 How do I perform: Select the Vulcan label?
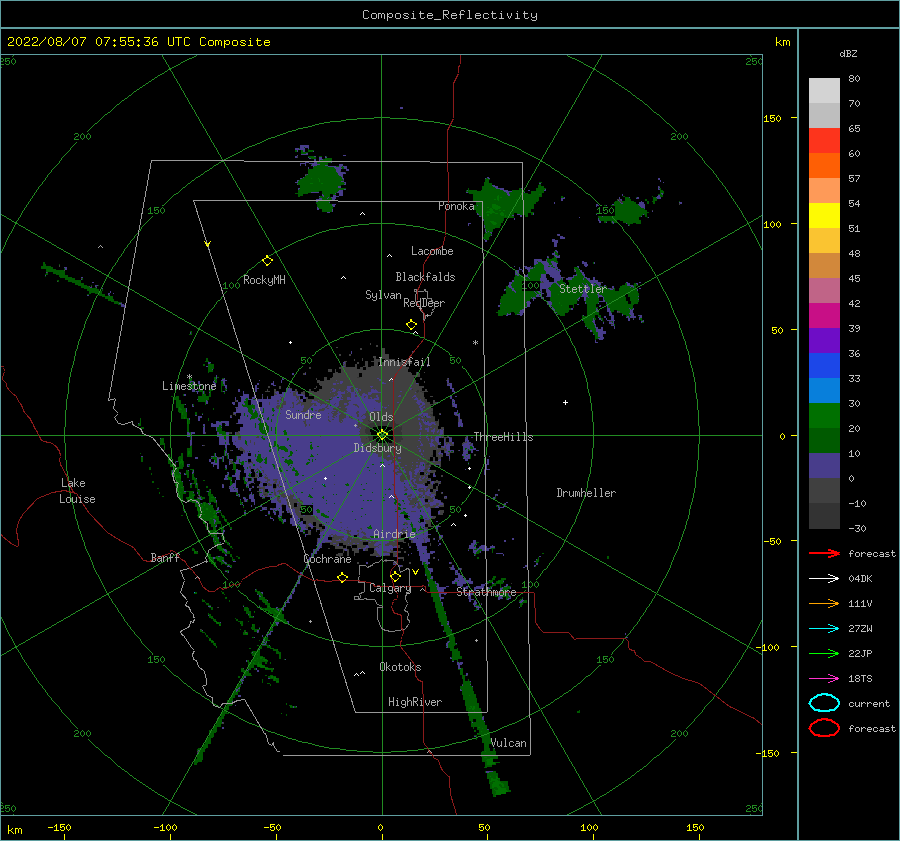point(509,743)
